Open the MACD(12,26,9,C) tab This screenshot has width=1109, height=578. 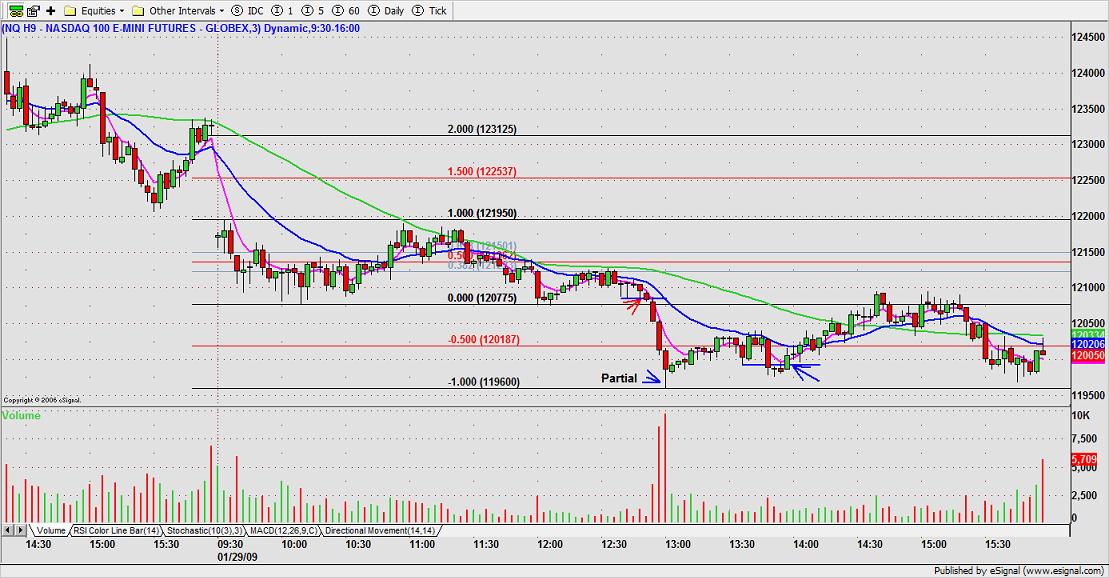coord(284,531)
